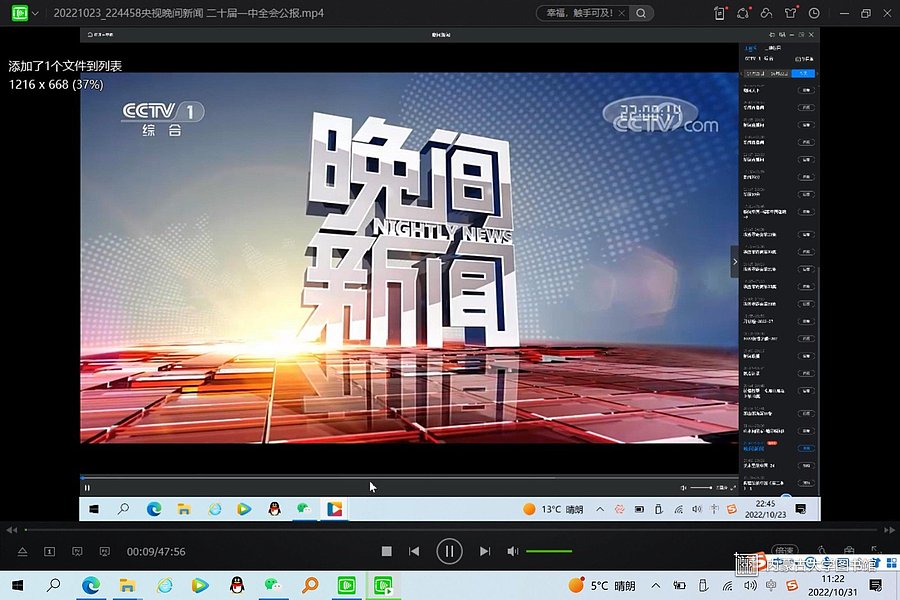This screenshot has height=600, width=900.
Task: Click the playing 晚间新闻 video frame
Action: 409,258
